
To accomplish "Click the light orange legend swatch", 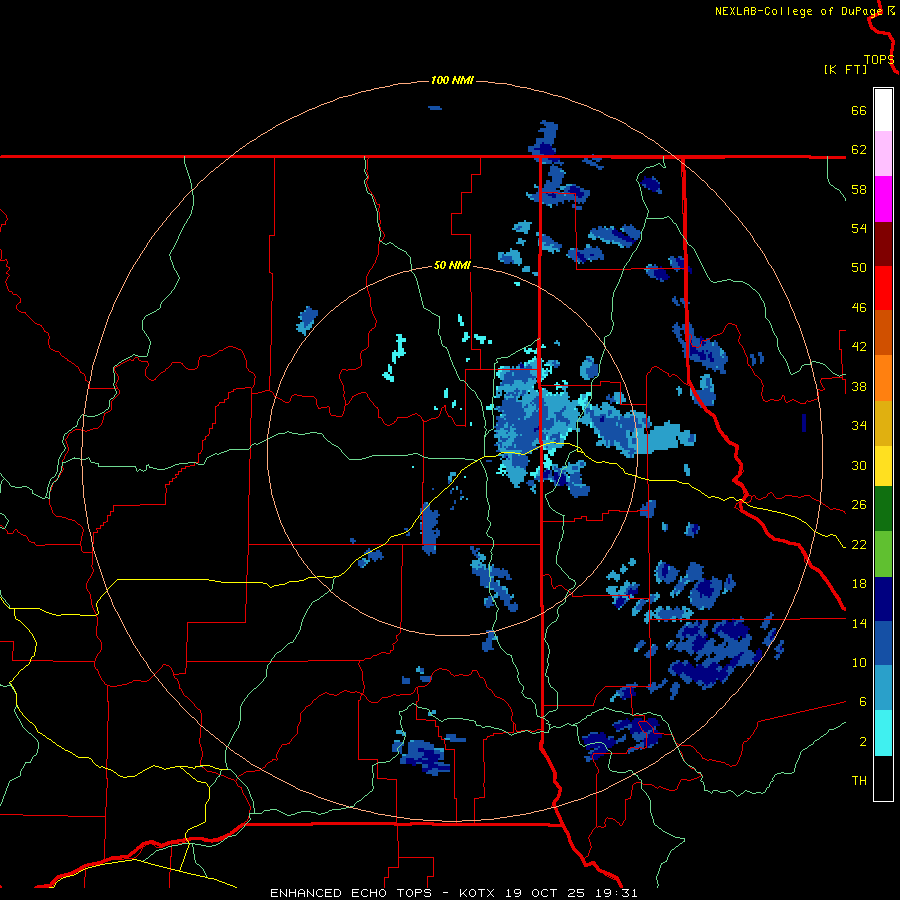I will coord(883,378).
